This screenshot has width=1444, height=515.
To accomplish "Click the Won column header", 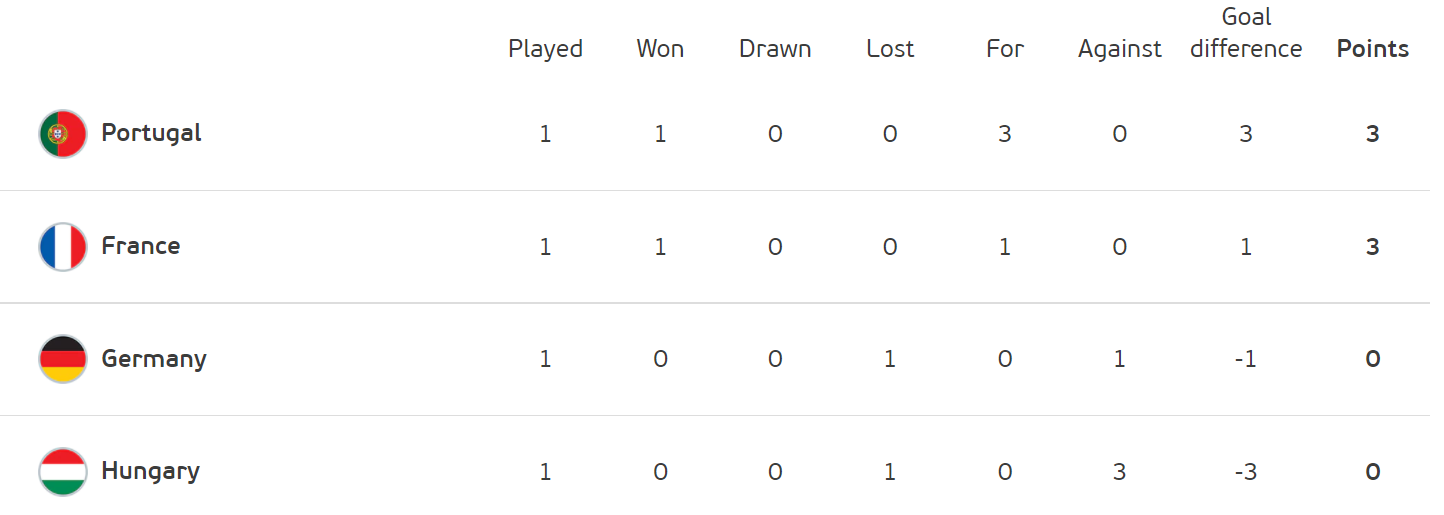I will tap(660, 49).
